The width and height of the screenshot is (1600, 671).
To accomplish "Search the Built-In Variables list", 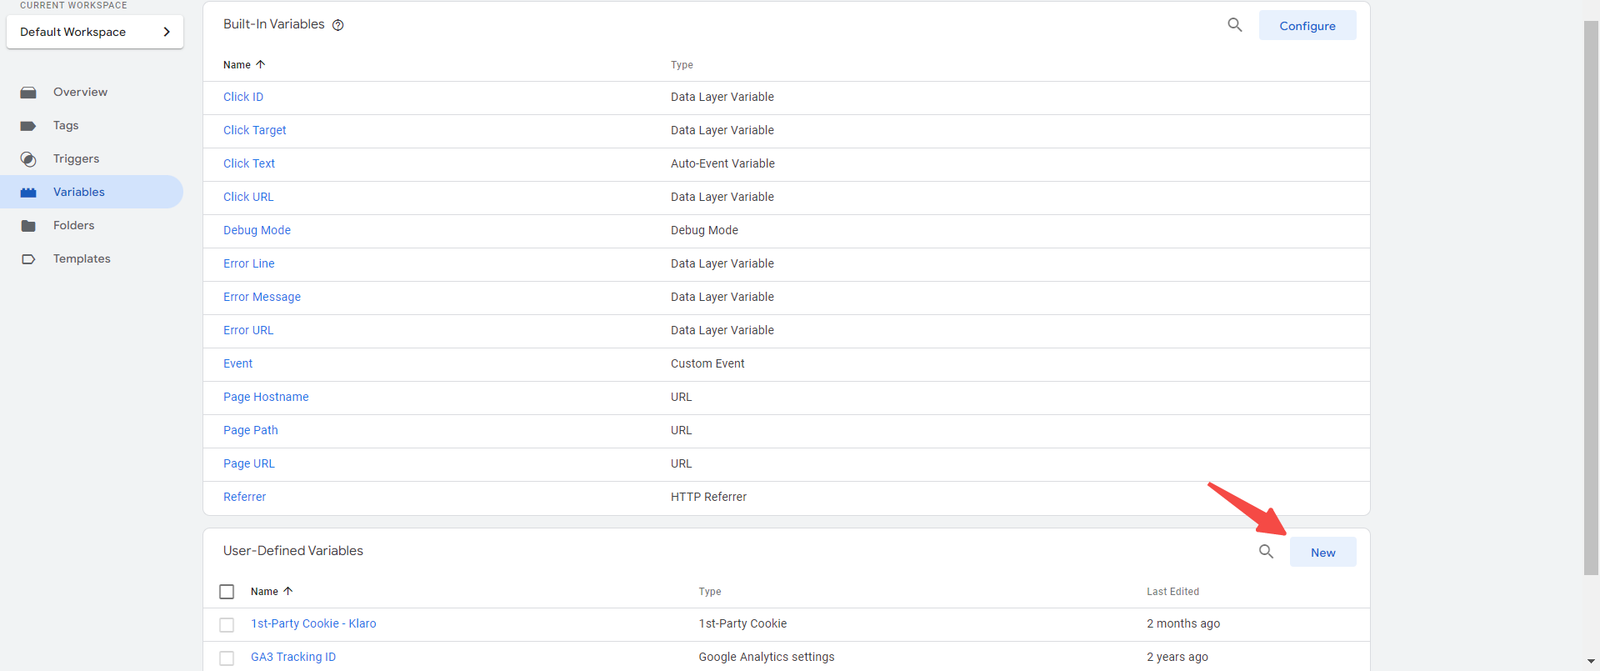I will point(1235,25).
